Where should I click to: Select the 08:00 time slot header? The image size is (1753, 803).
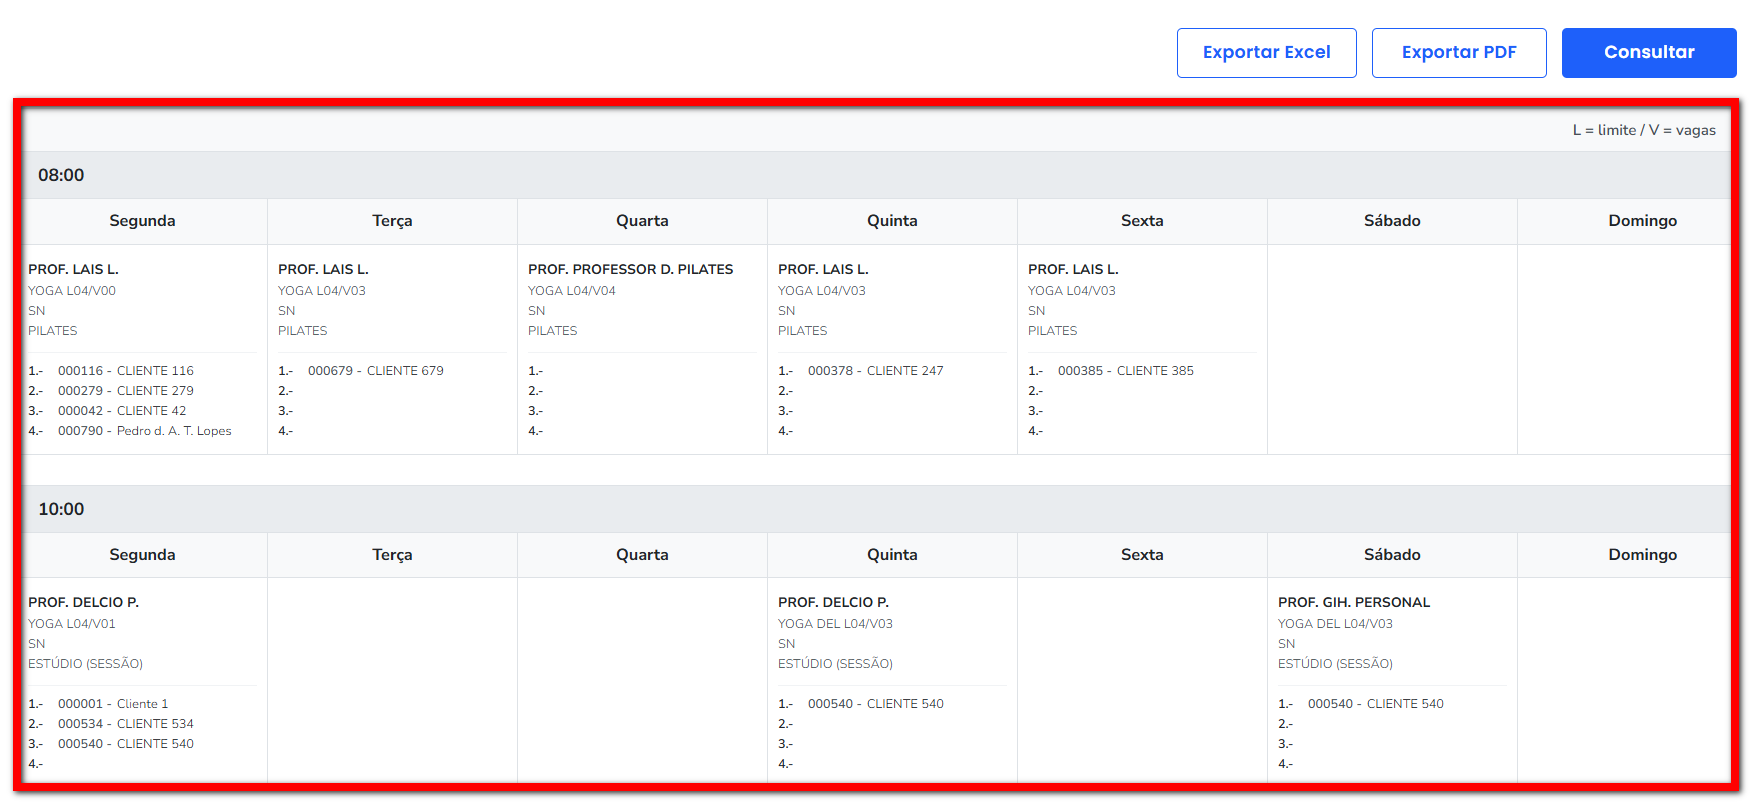pos(61,175)
